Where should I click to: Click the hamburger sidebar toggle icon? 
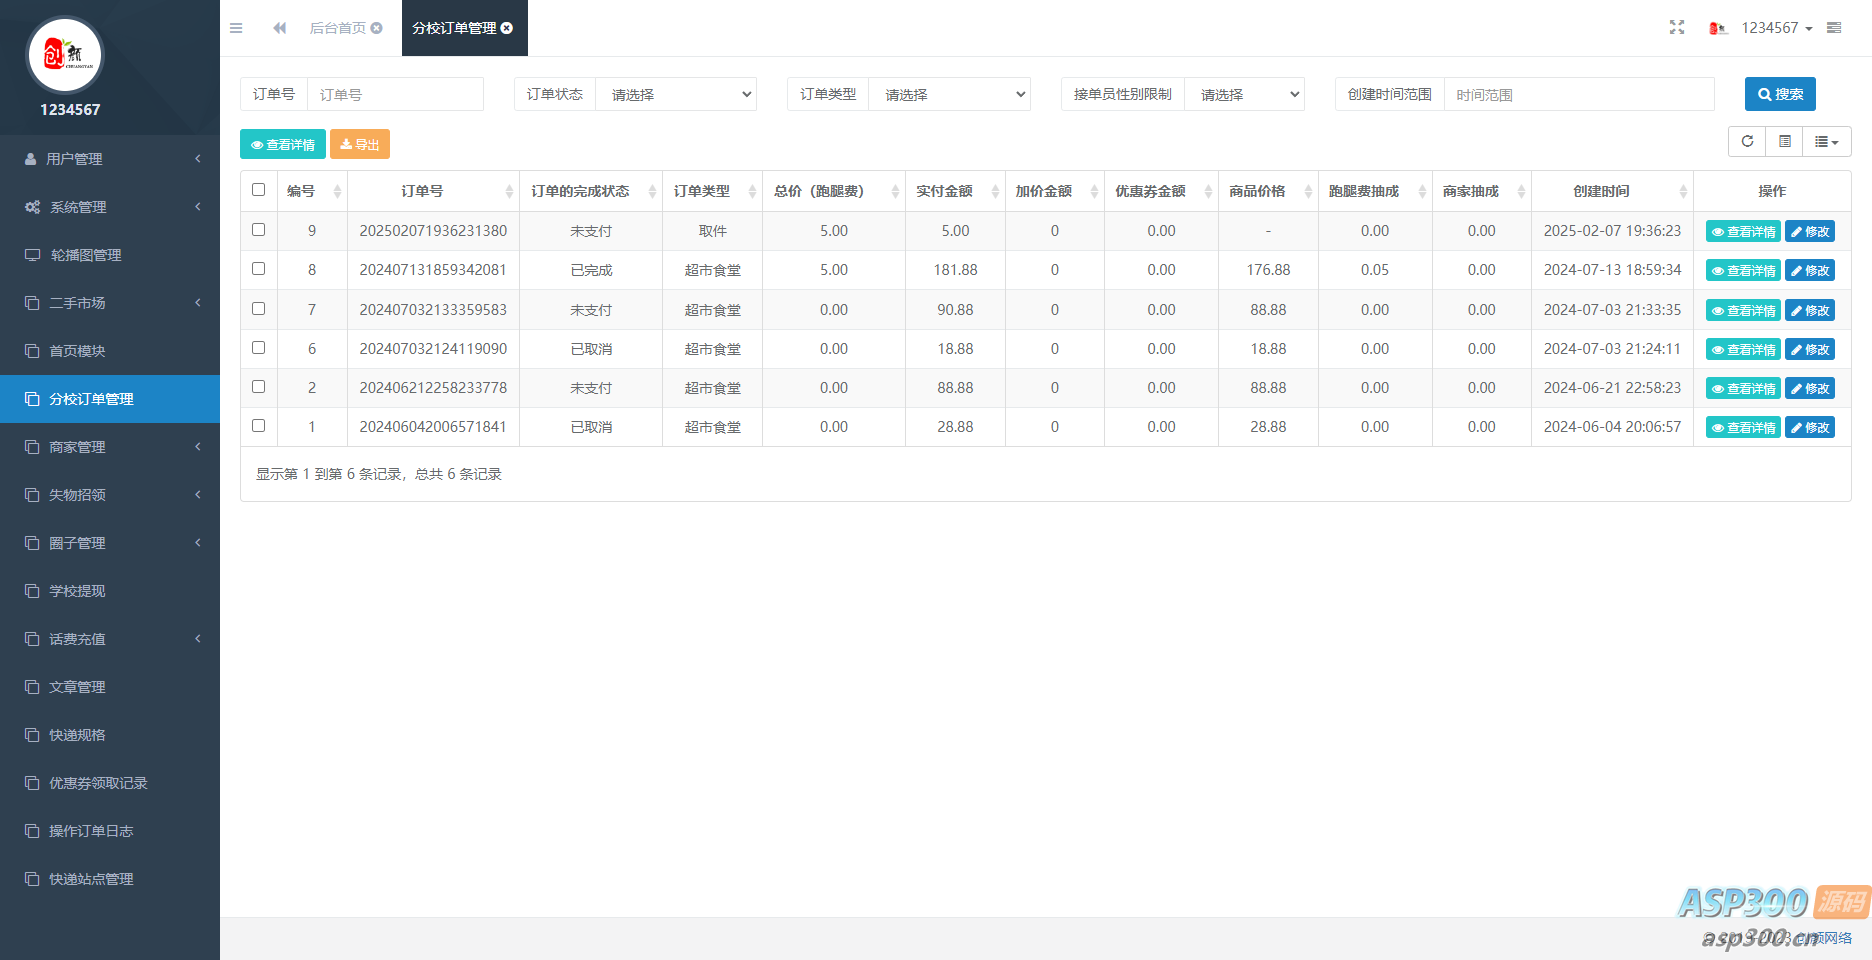236,28
